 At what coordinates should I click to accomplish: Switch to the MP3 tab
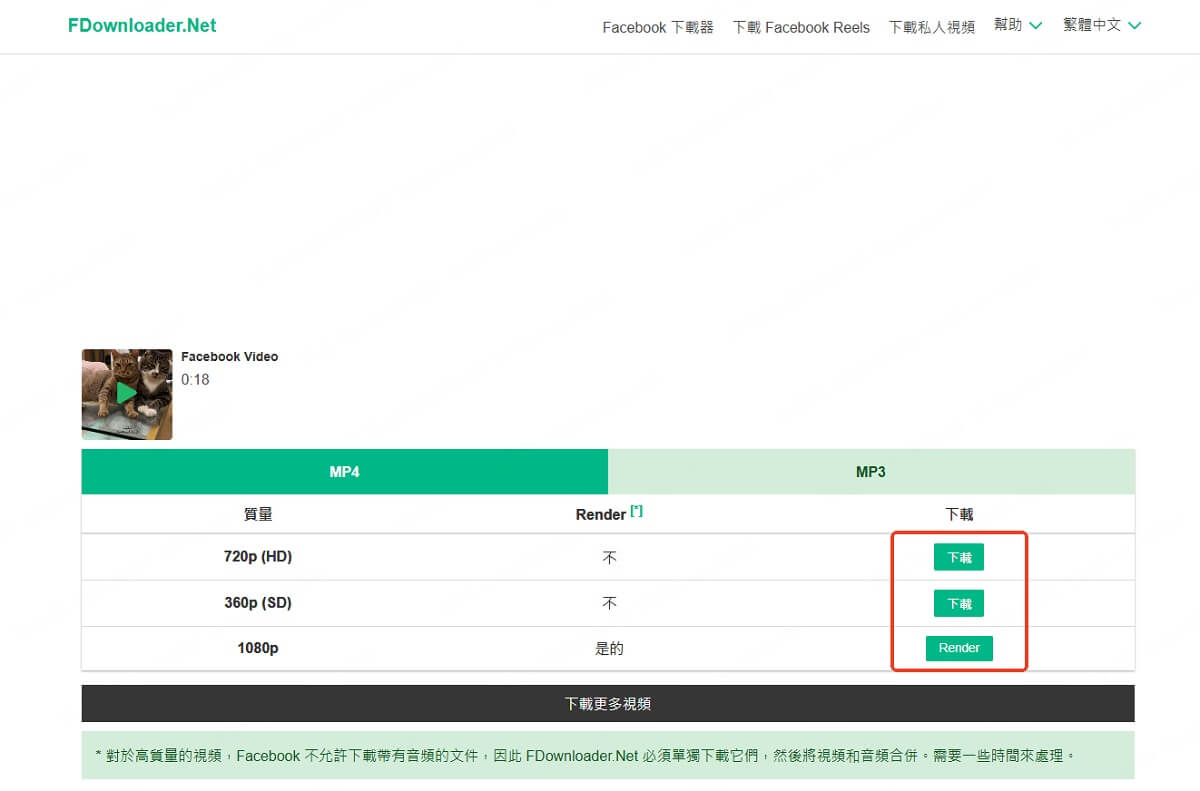[x=871, y=470]
